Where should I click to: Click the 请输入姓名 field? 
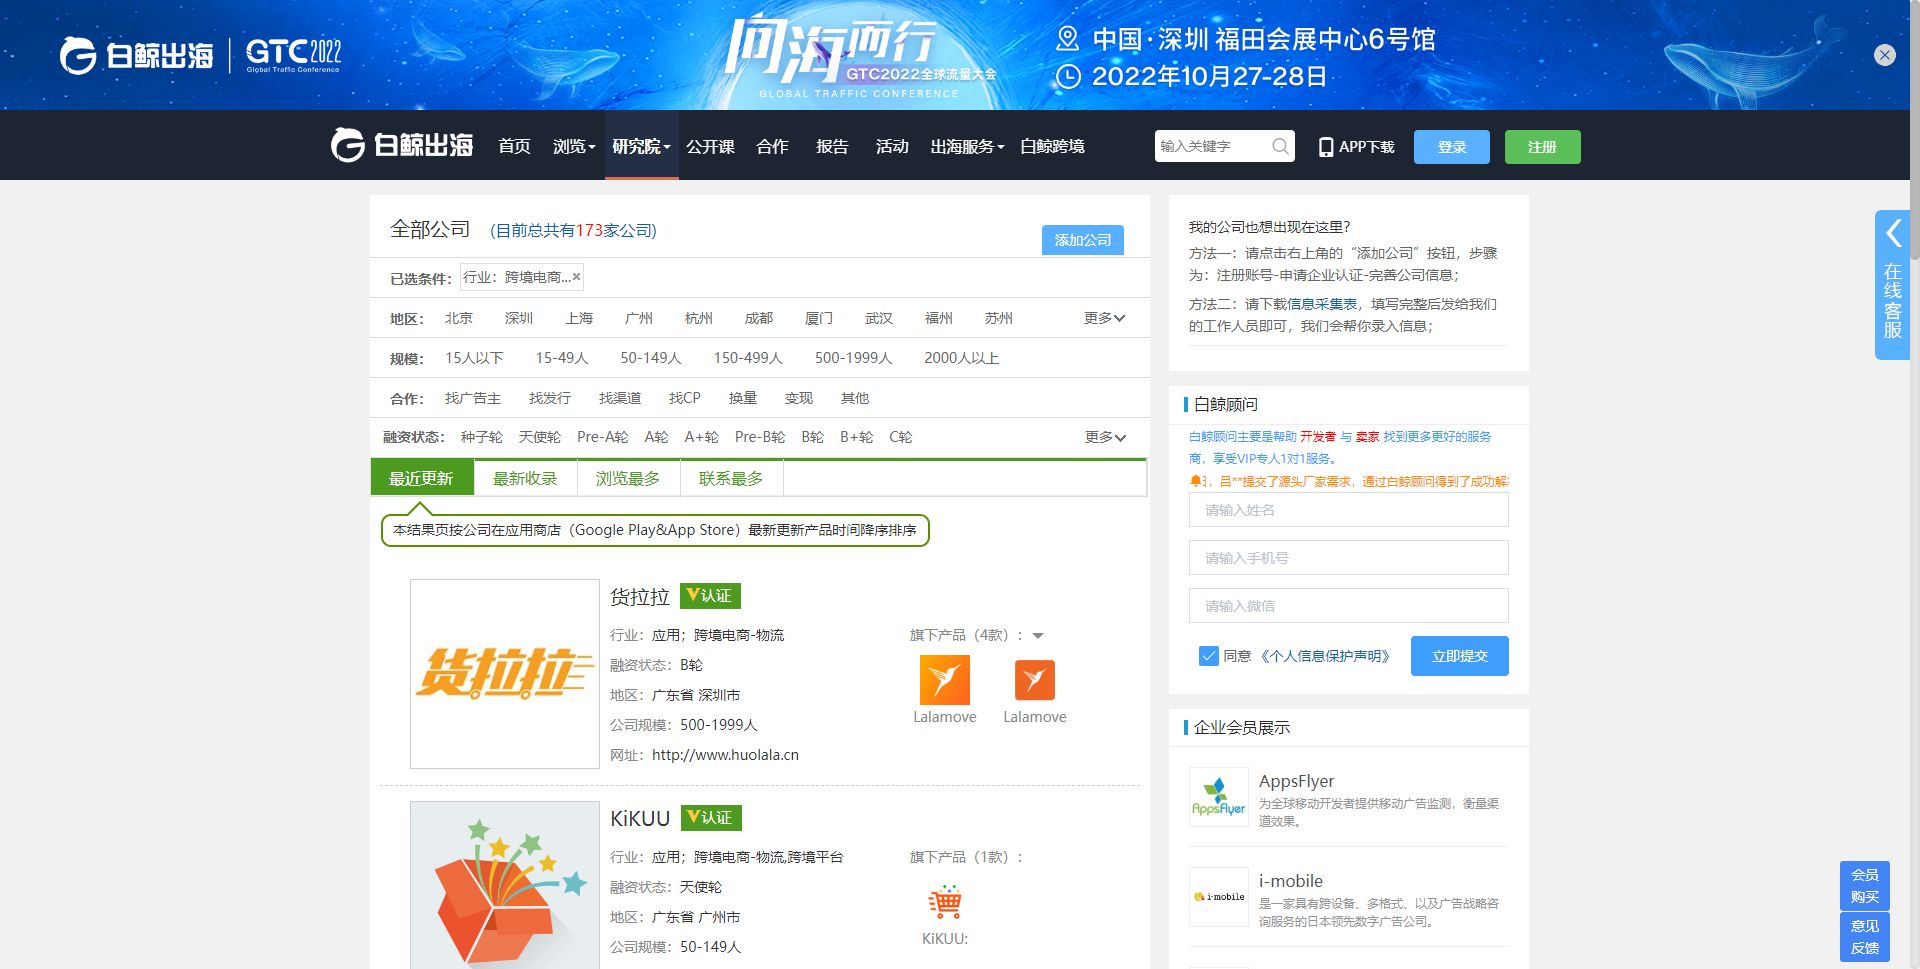coord(1349,510)
